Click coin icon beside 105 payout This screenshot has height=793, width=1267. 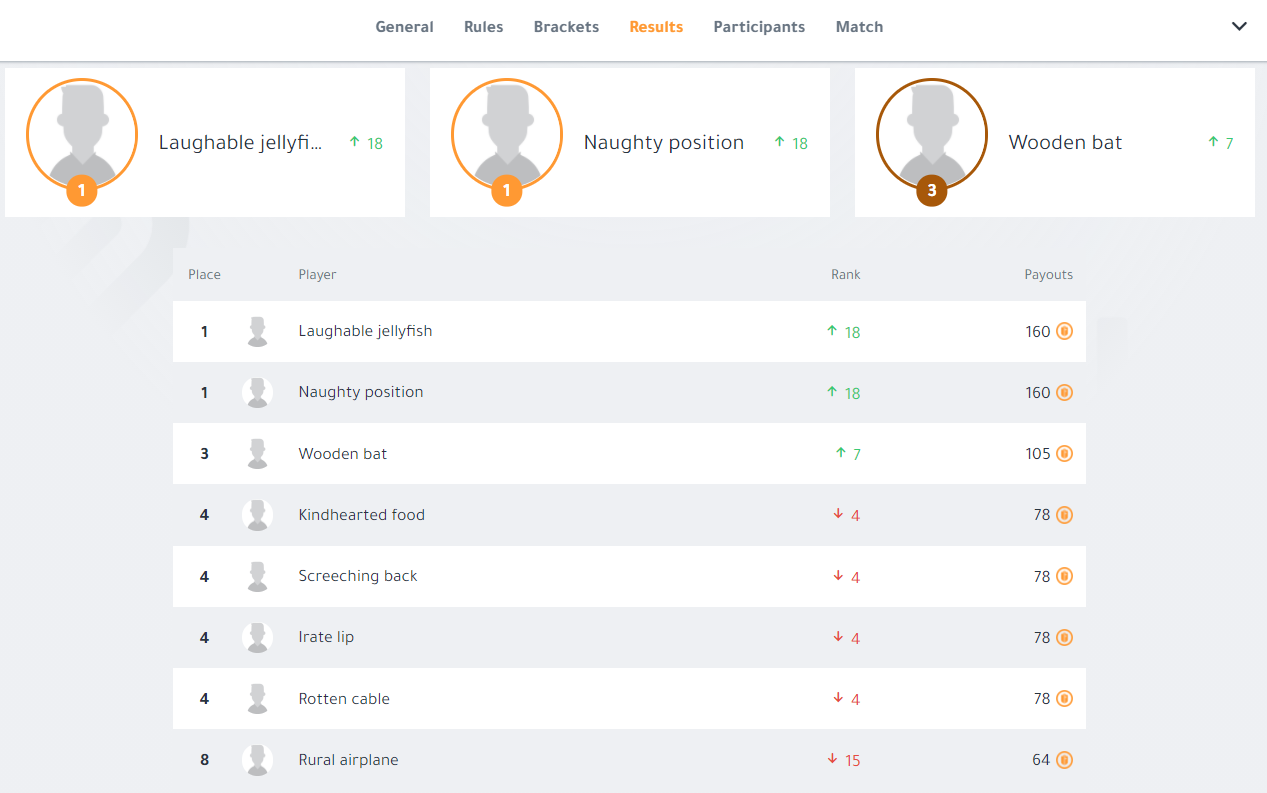pos(1064,454)
